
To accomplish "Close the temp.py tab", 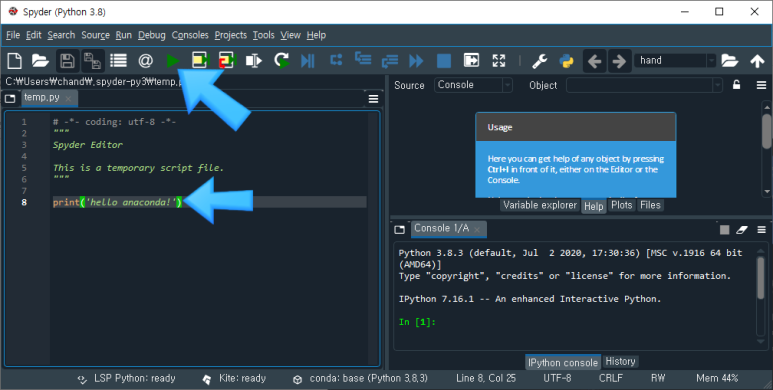I will click(69, 99).
